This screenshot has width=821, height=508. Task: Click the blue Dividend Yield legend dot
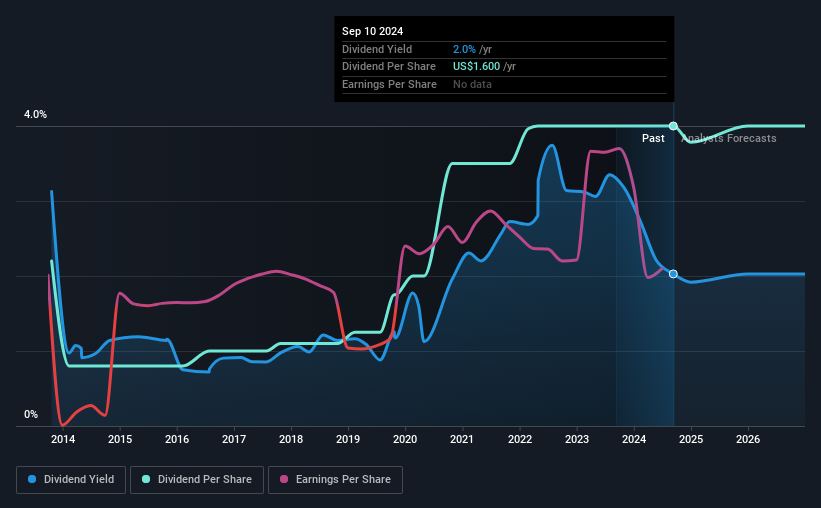pos(32,479)
